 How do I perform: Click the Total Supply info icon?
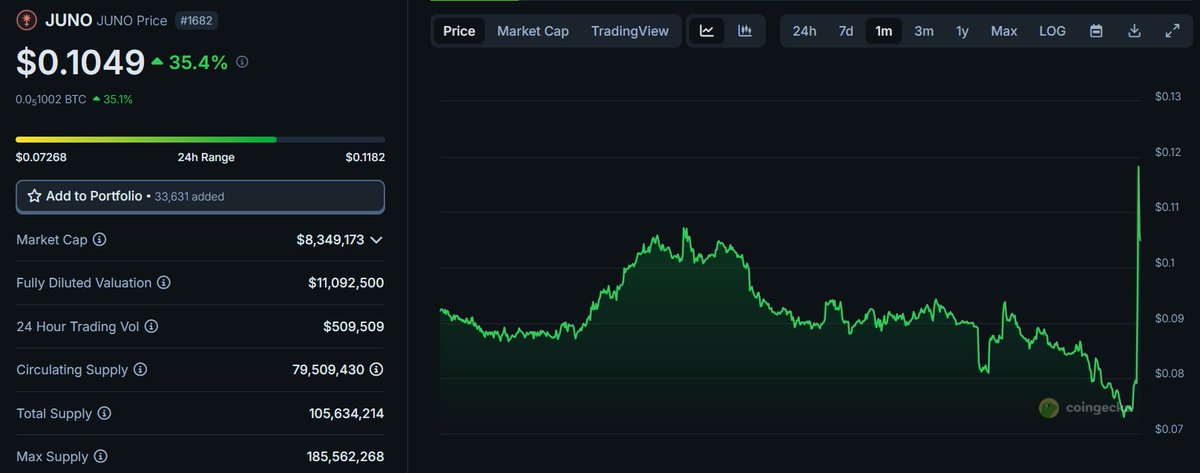tap(104, 413)
